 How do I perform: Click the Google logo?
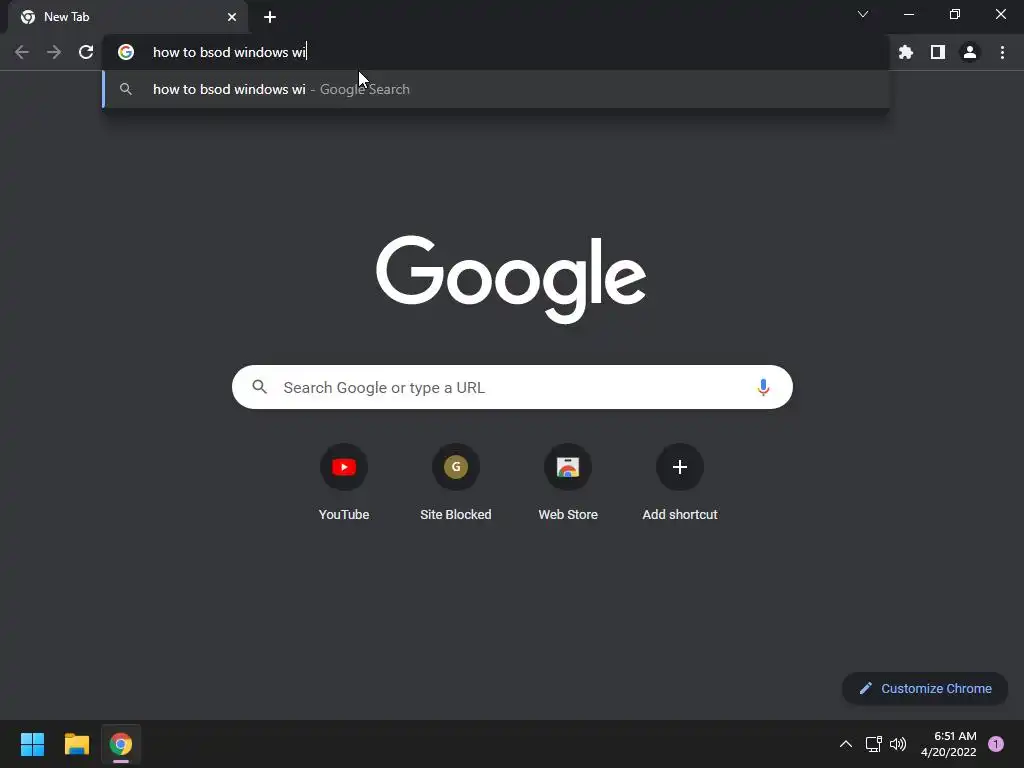click(511, 280)
